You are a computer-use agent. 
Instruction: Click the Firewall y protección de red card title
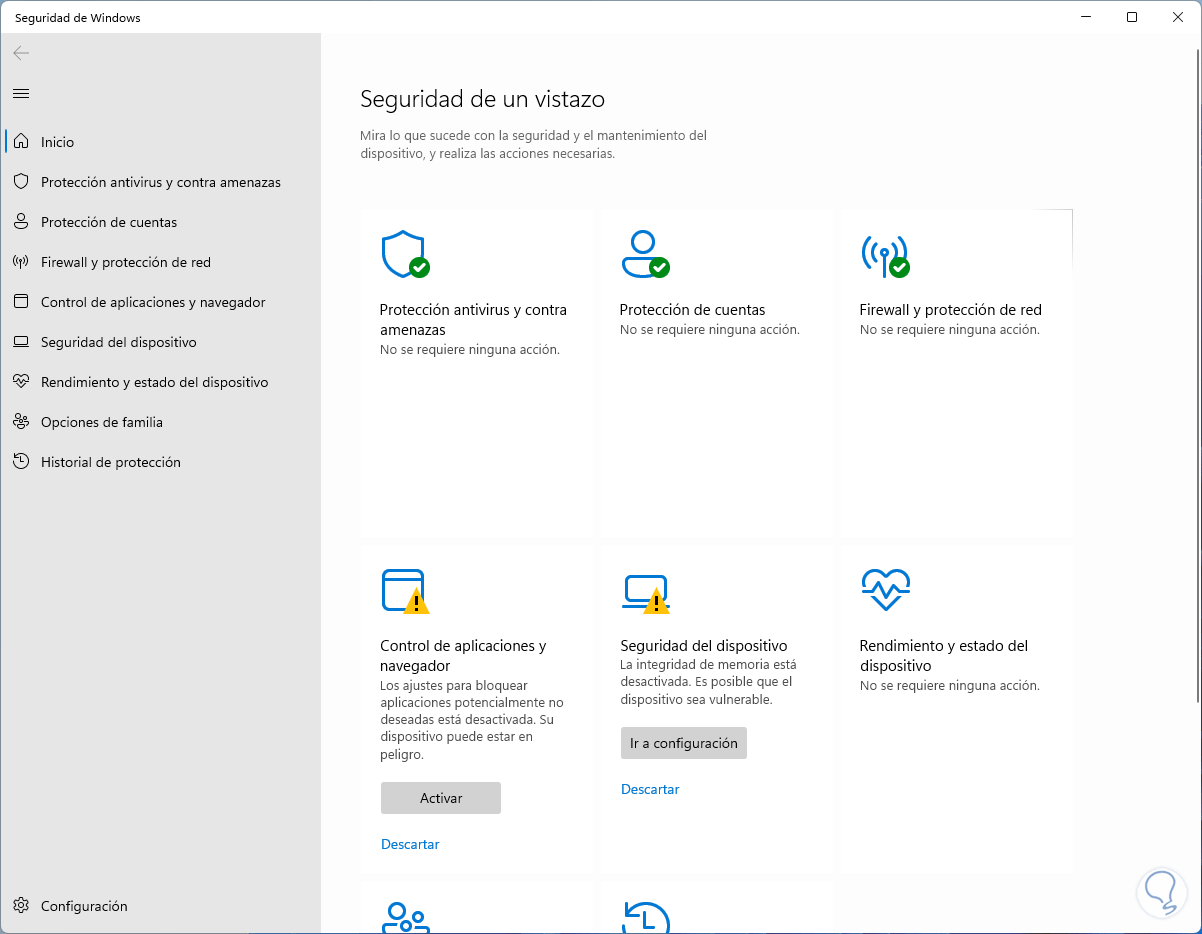click(x=951, y=310)
